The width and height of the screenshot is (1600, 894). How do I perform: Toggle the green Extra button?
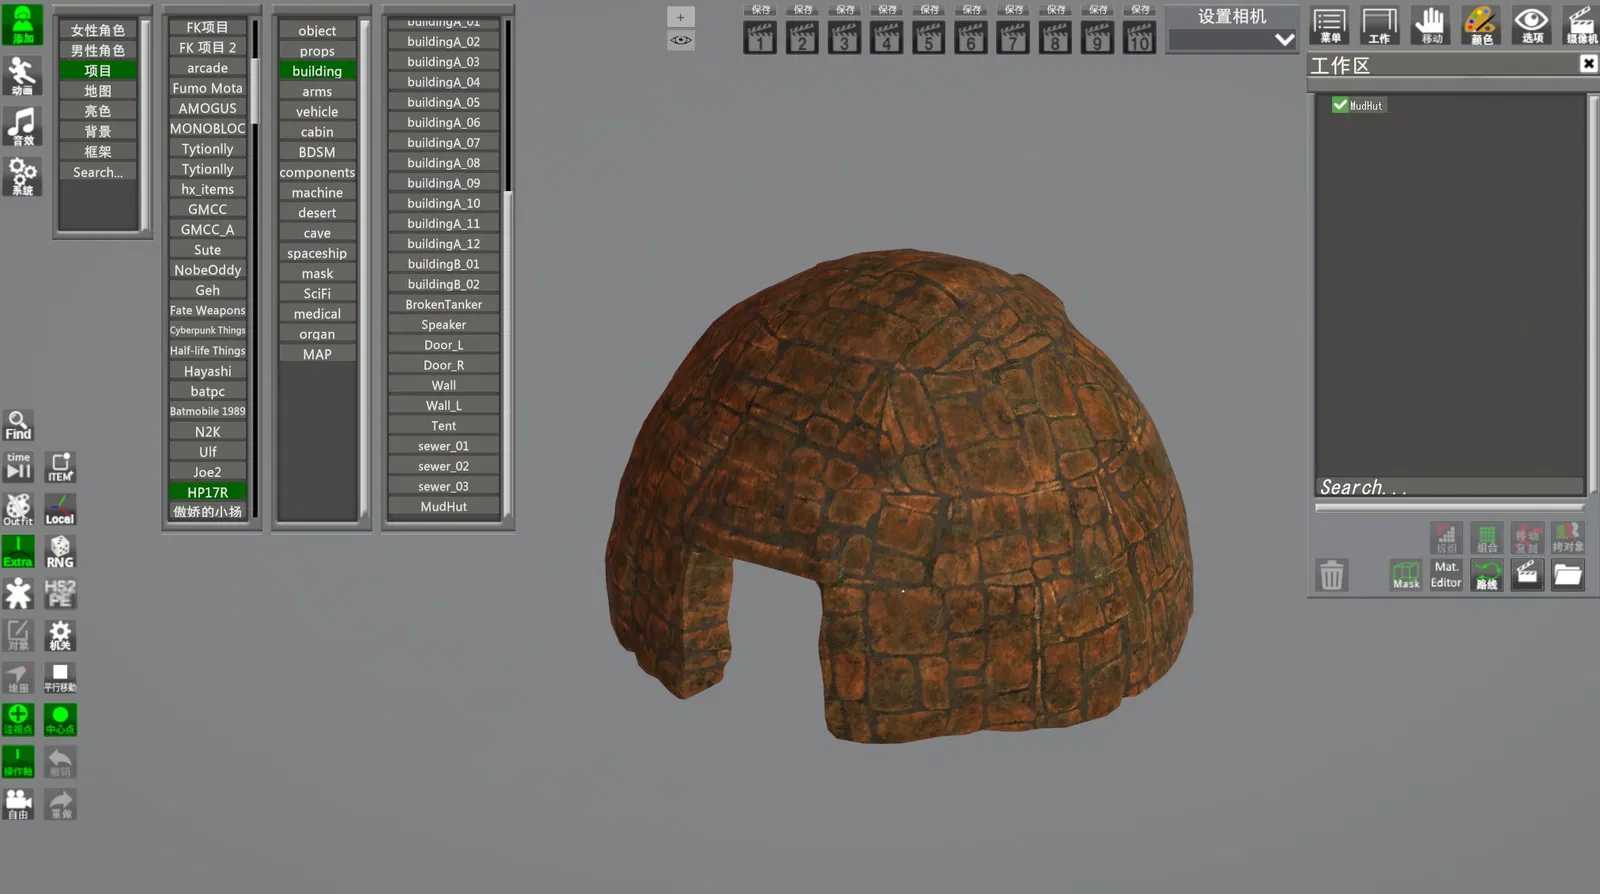pyautogui.click(x=18, y=551)
